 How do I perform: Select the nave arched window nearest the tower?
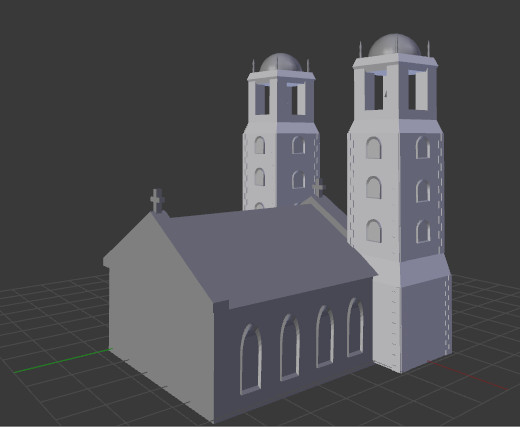355,327
